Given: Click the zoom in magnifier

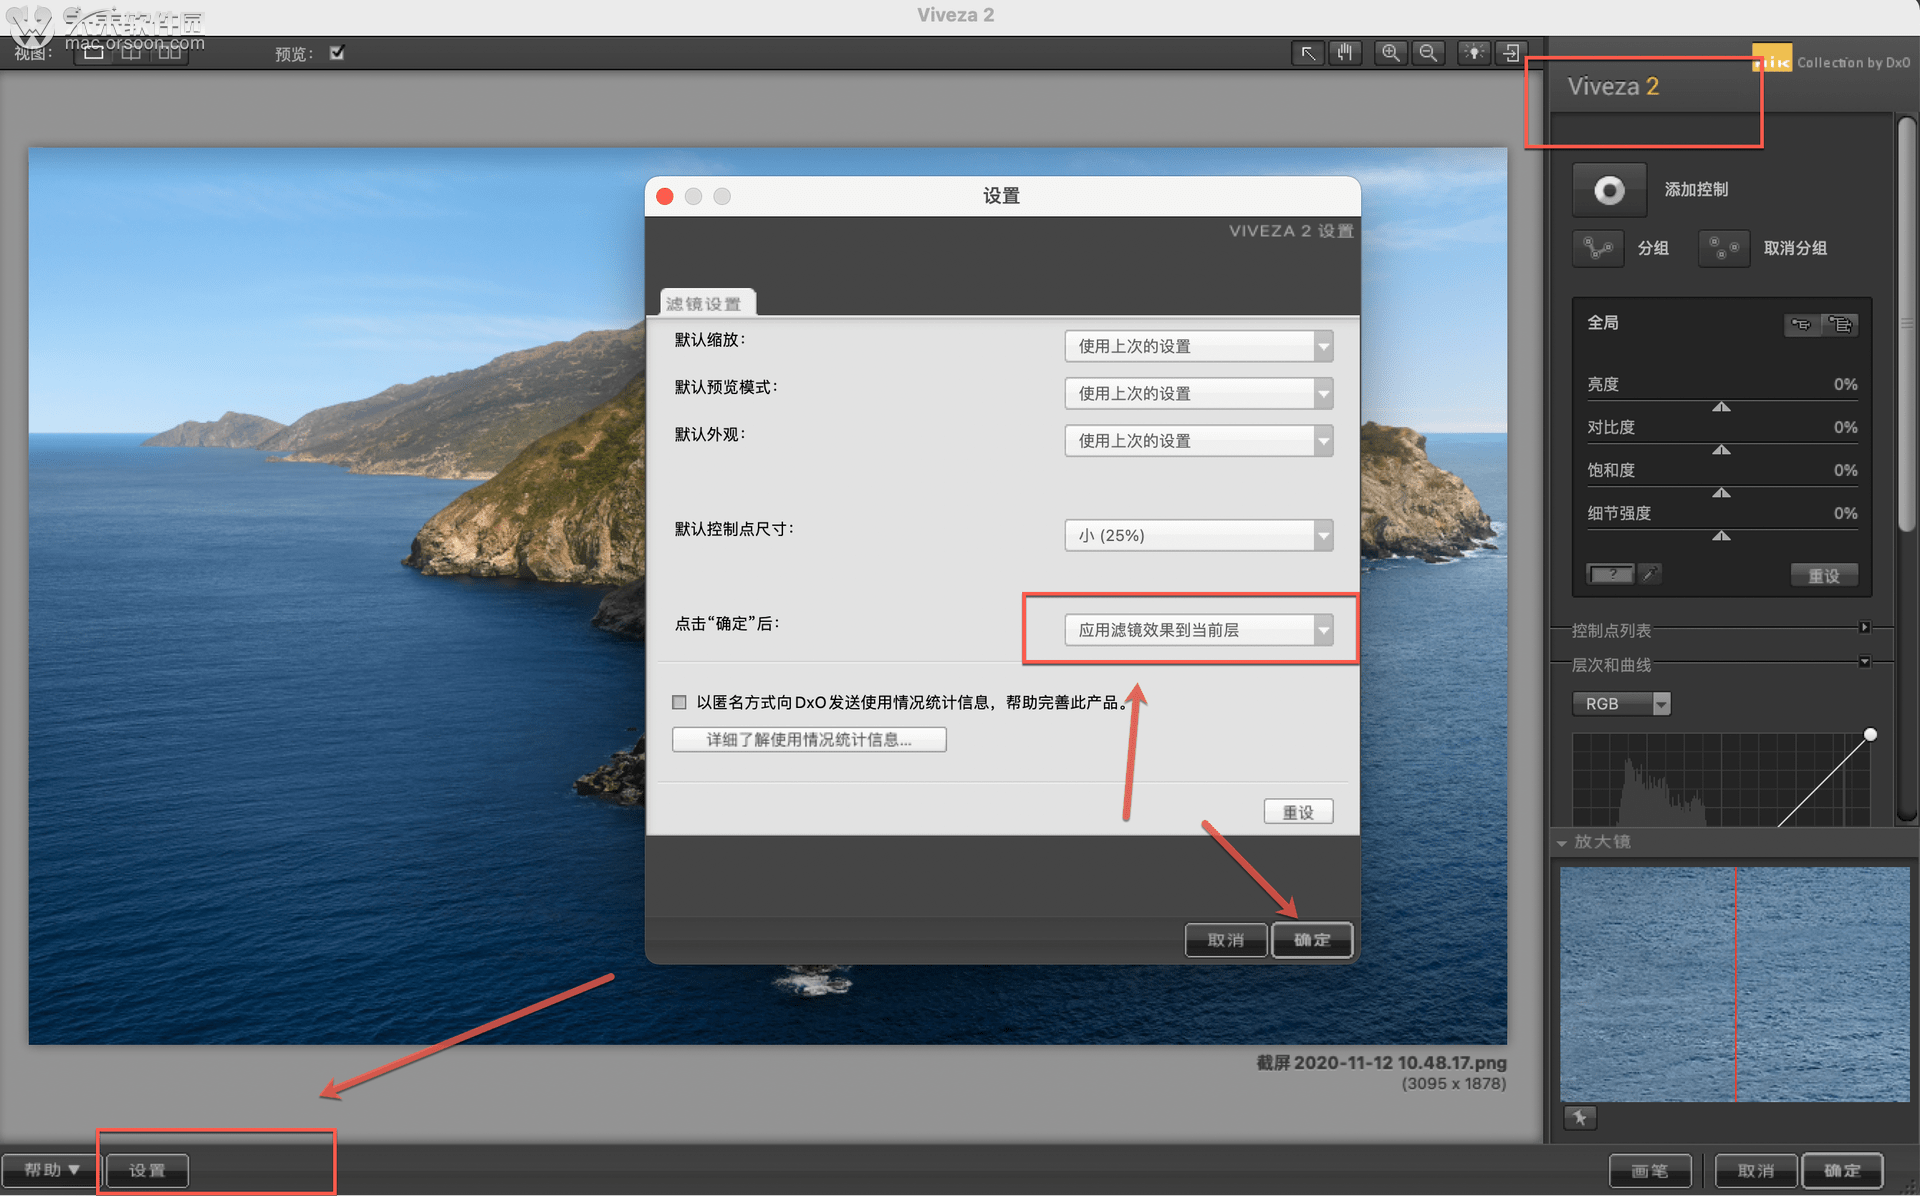Looking at the screenshot, I should (x=1390, y=53).
